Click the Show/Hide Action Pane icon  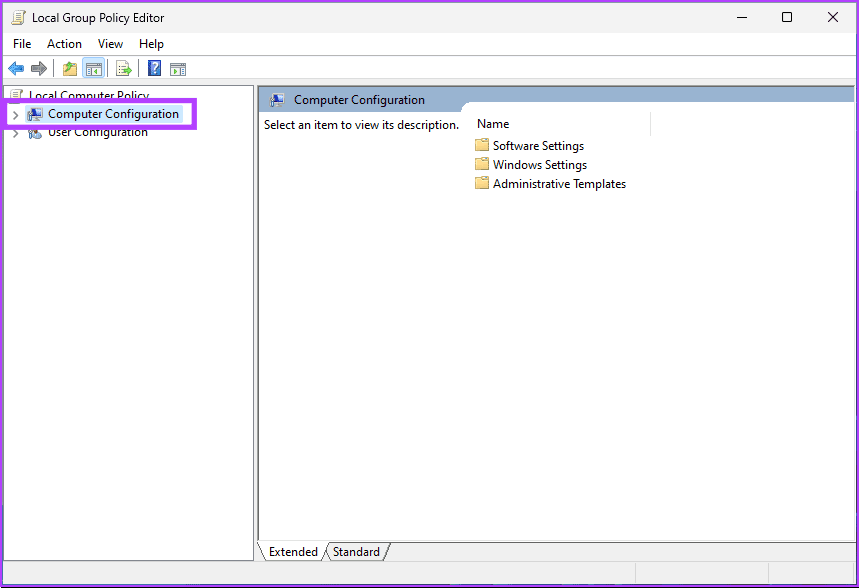178,68
